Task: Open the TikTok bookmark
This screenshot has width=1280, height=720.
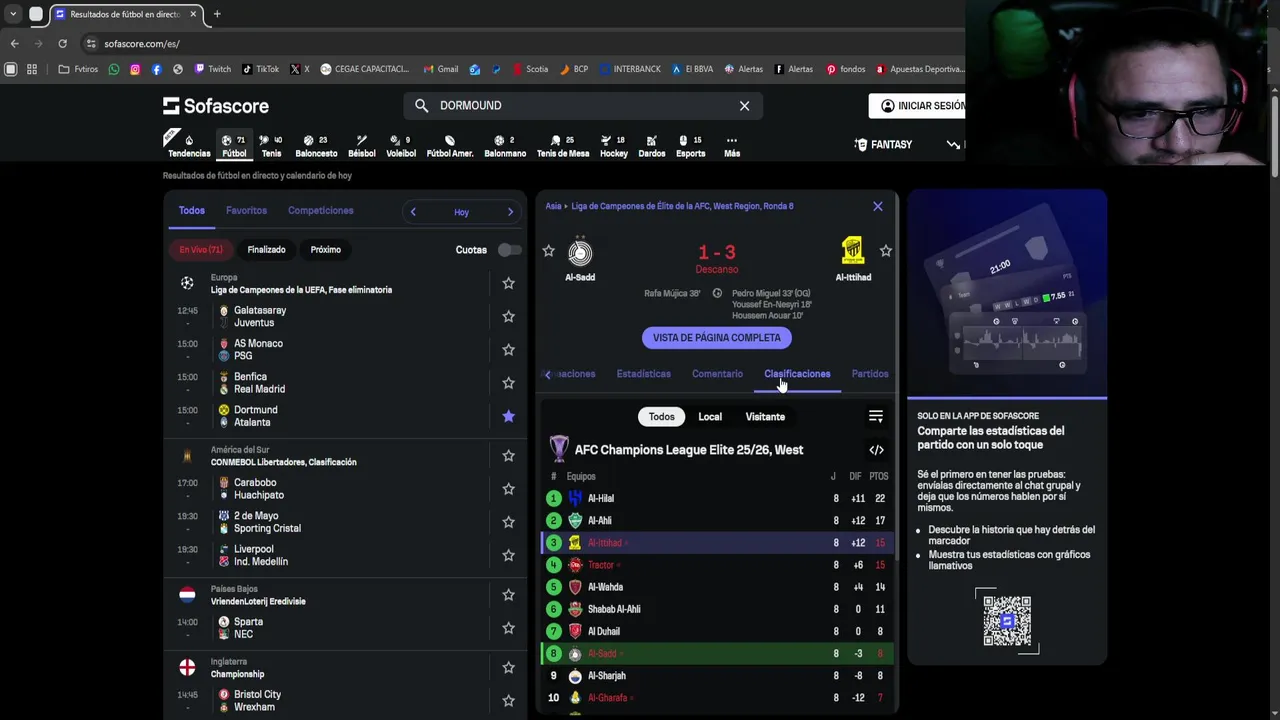Action: coord(260,69)
